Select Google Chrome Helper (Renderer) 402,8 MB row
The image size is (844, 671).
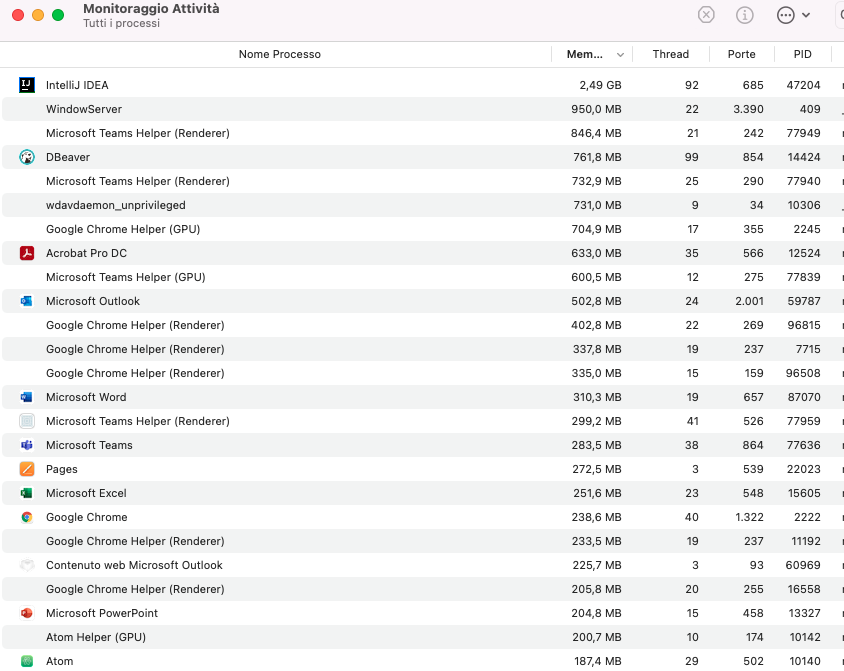(422, 325)
